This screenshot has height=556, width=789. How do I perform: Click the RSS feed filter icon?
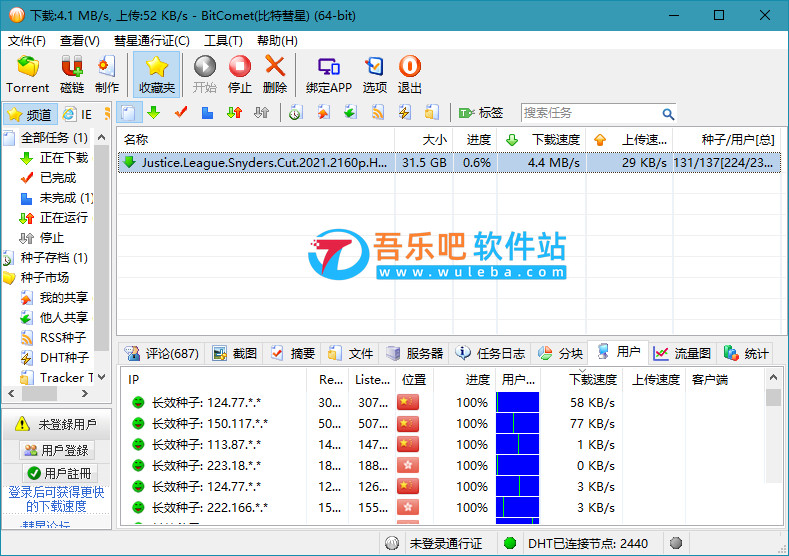click(x=377, y=113)
